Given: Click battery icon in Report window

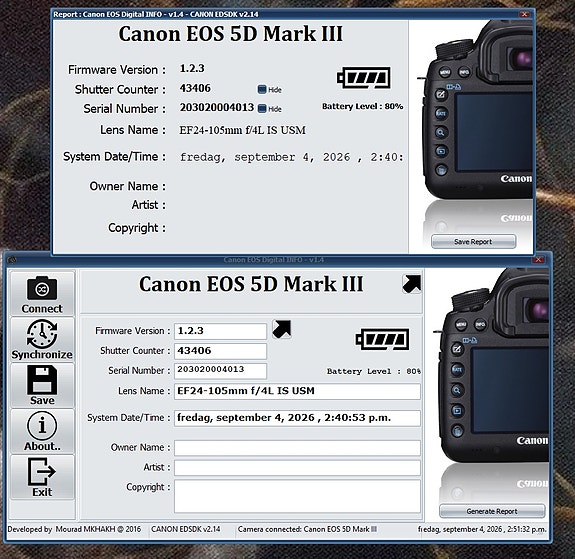Looking at the screenshot, I should tap(364, 77).
